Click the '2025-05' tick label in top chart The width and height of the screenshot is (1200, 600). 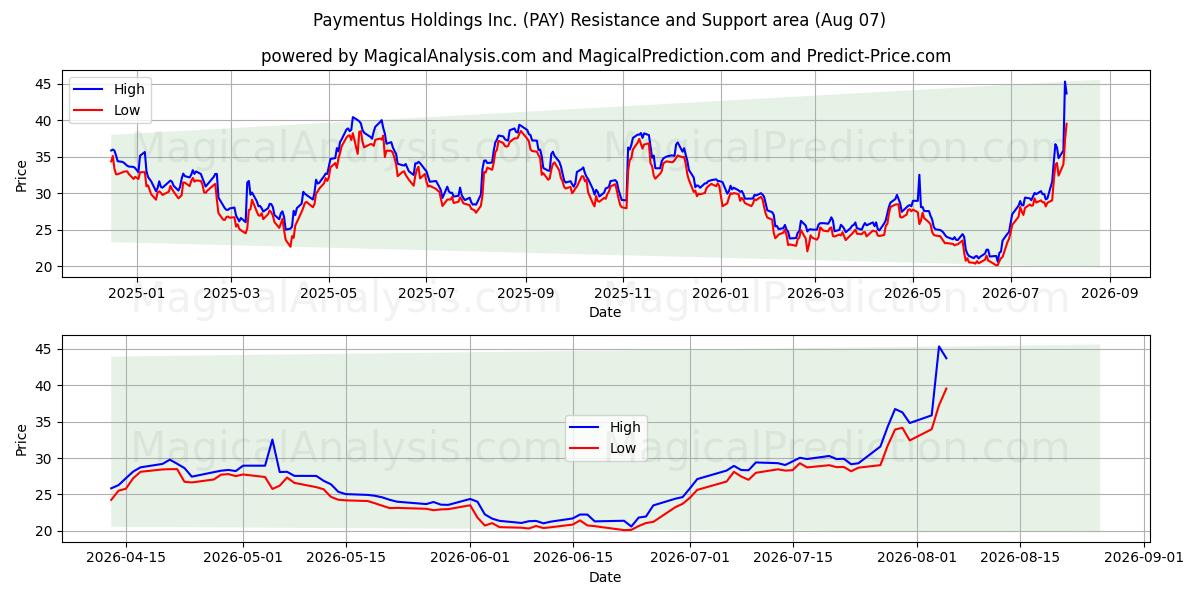(329, 293)
